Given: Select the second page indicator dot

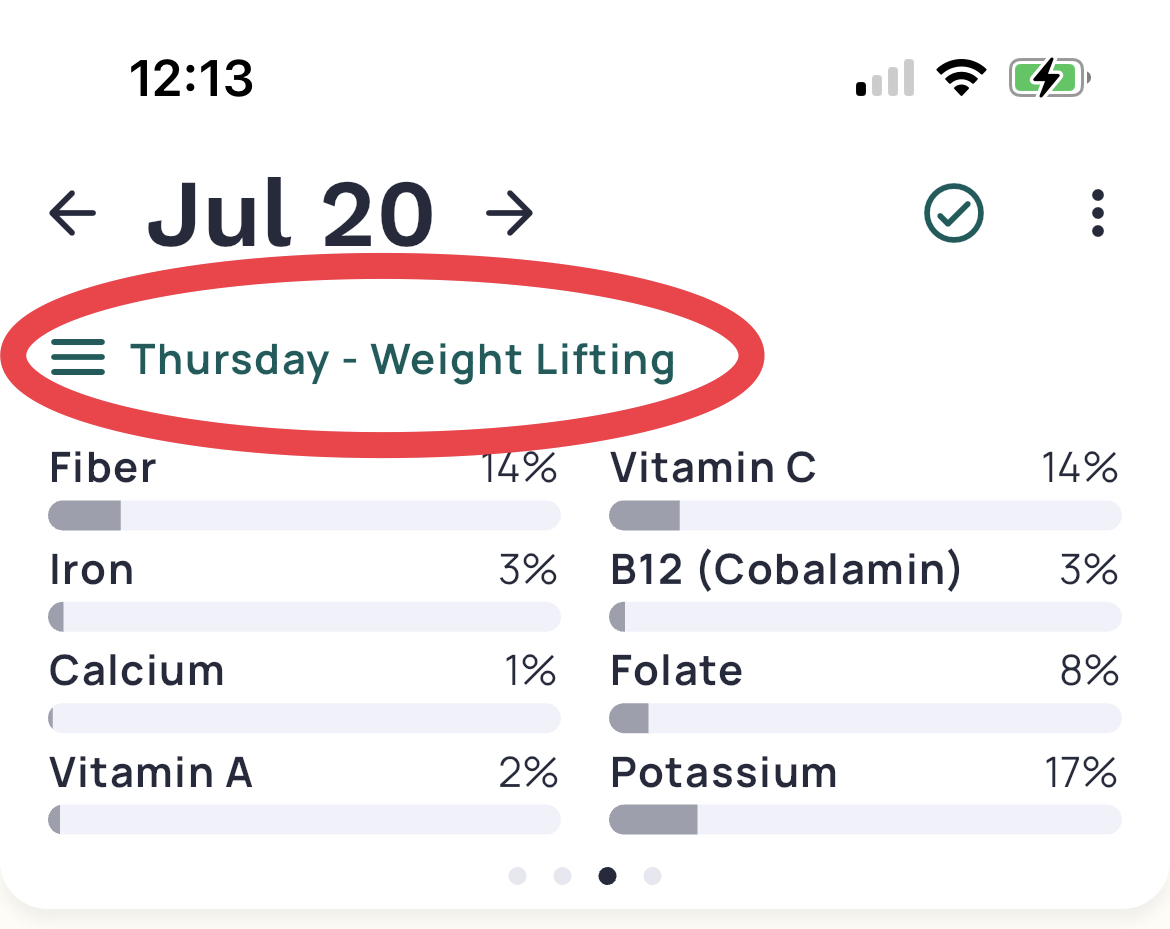Looking at the screenshot, I should tap(563, 875).
